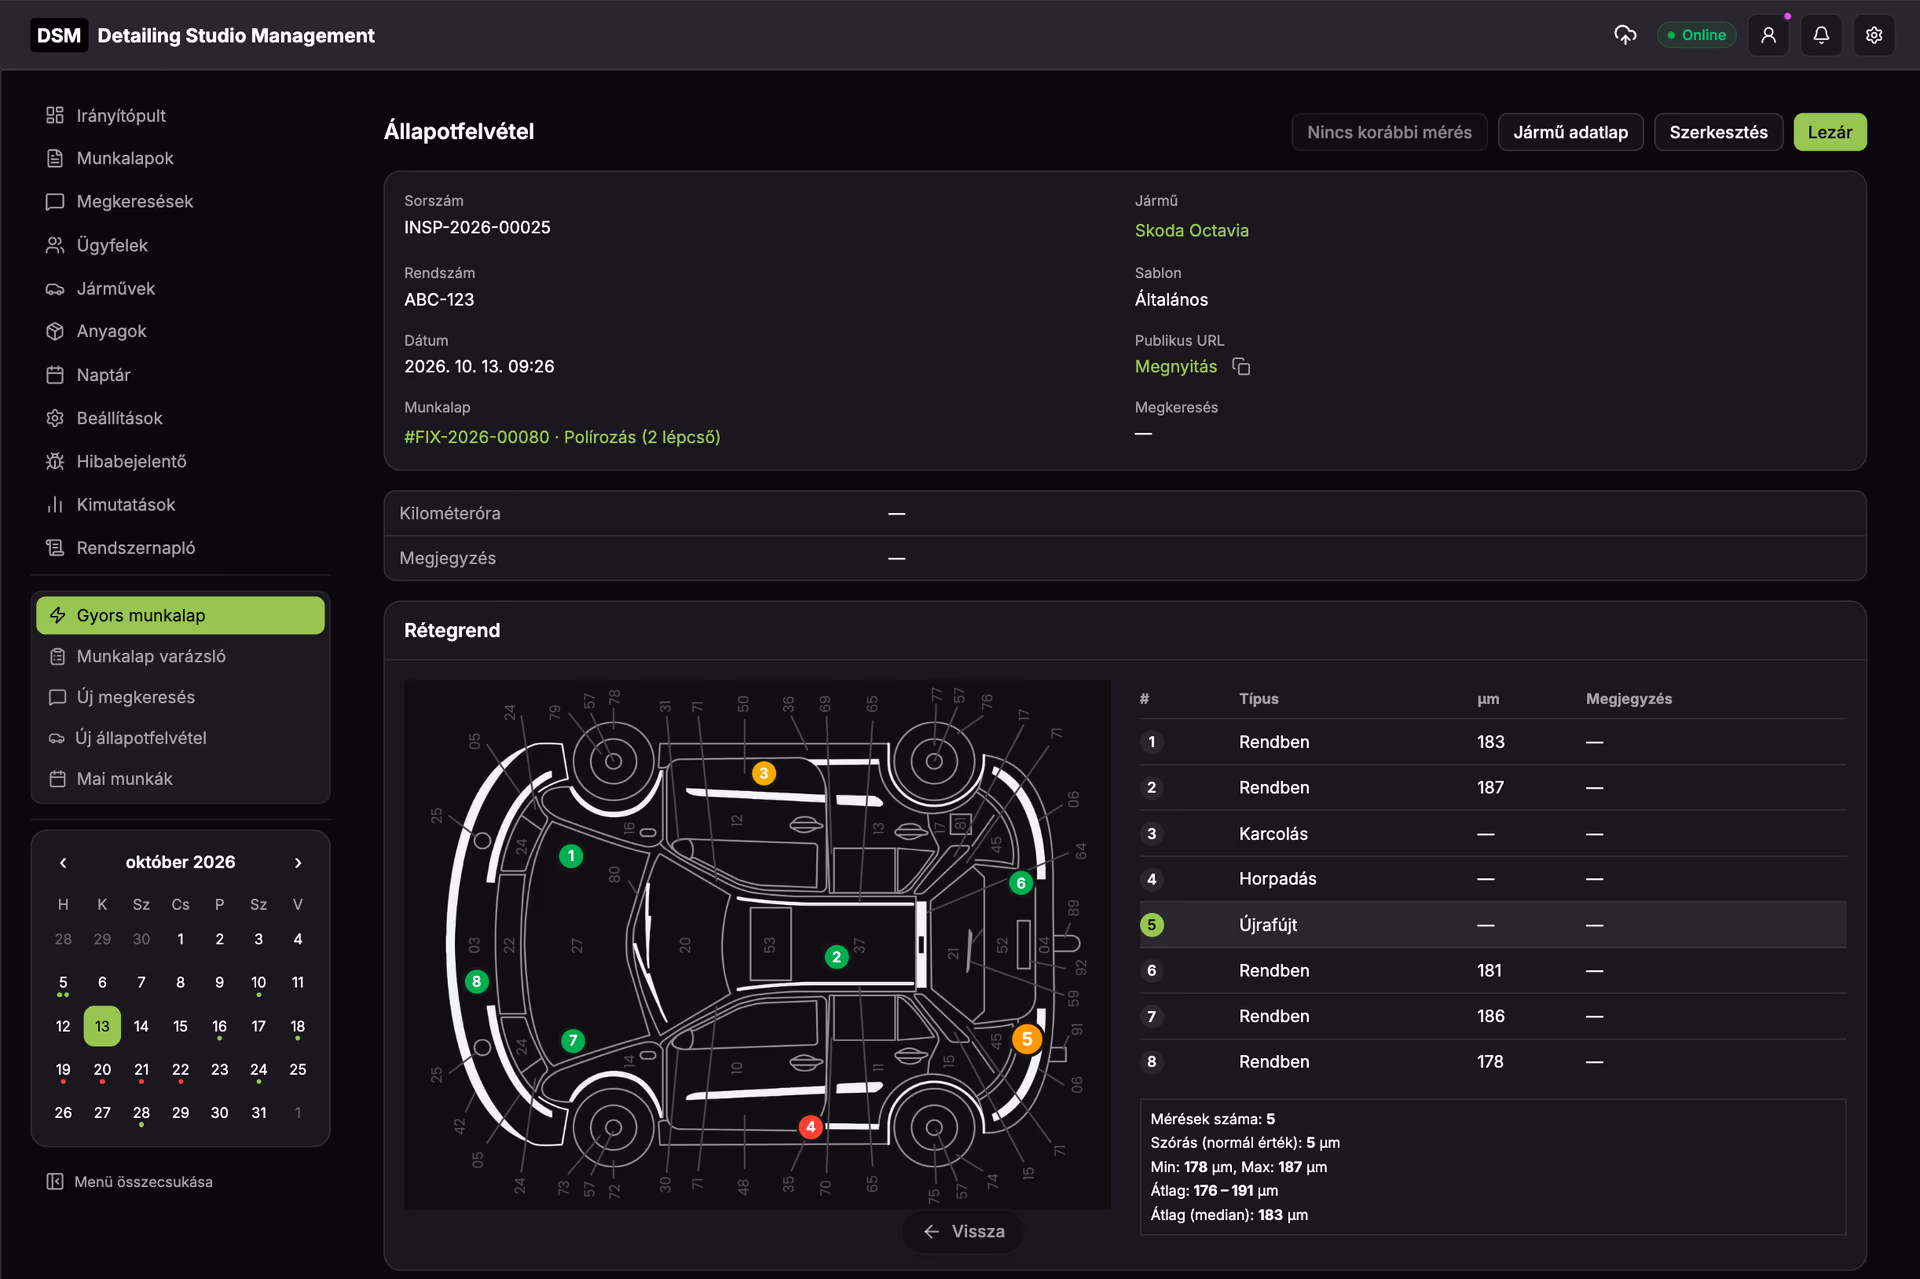The width and height of the screenshot is (1920, 1279).
Task: Click red marker 4 on car diagram
Action: coord(810,1127)
